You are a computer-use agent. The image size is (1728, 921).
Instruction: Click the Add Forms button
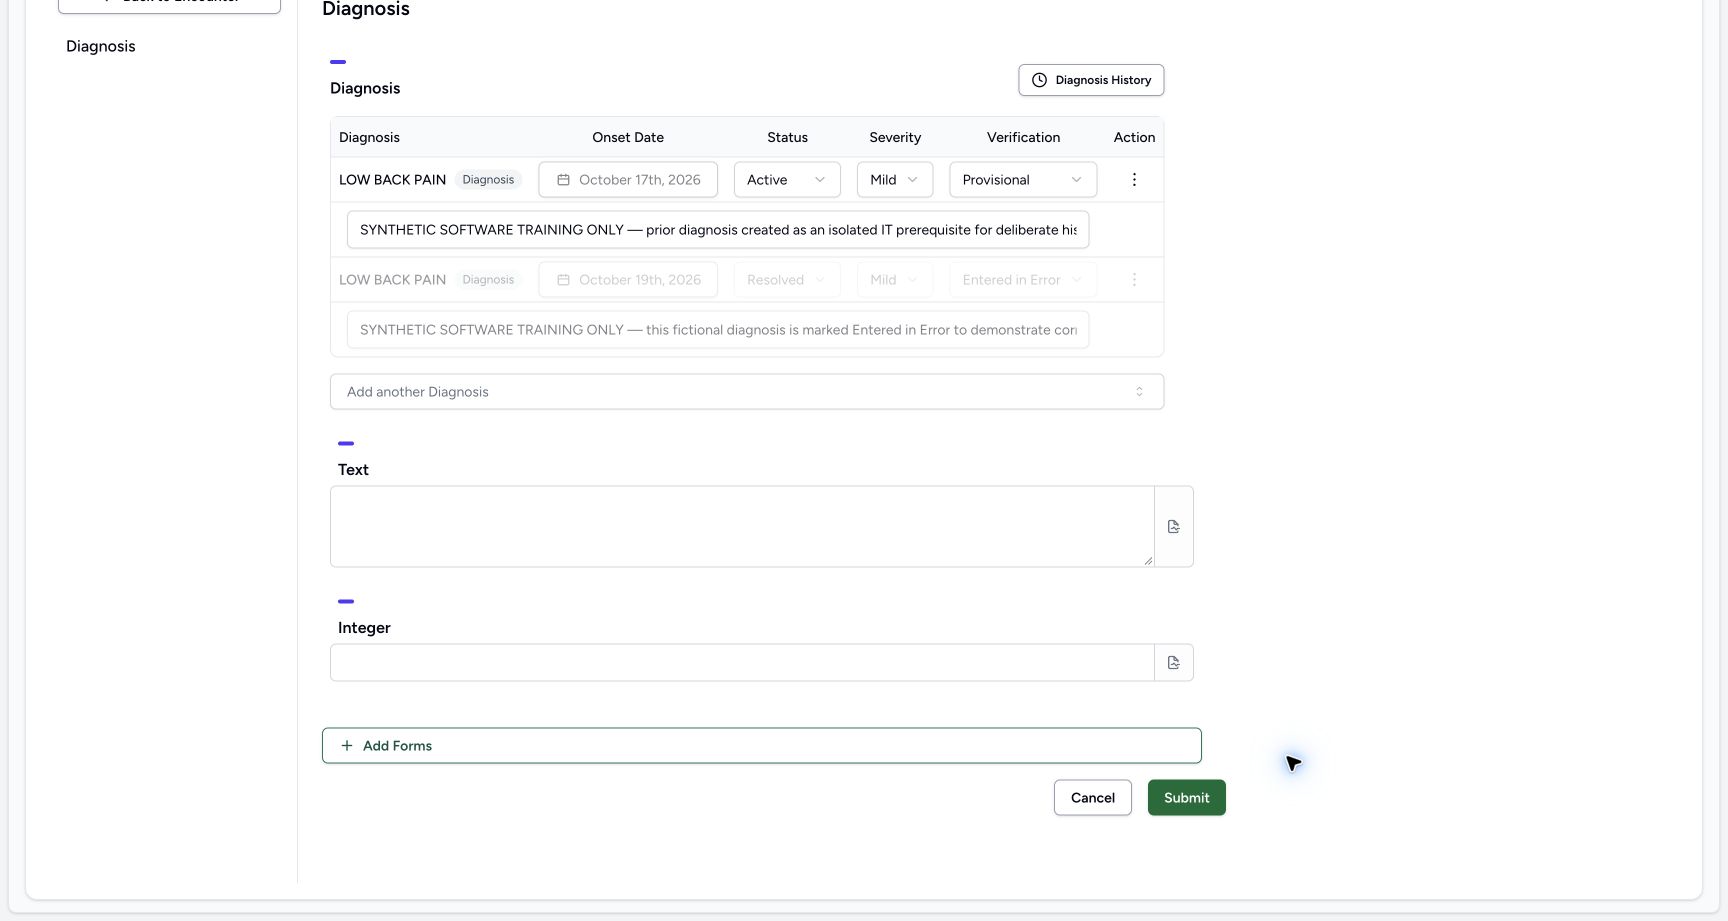tap(762, 746)
